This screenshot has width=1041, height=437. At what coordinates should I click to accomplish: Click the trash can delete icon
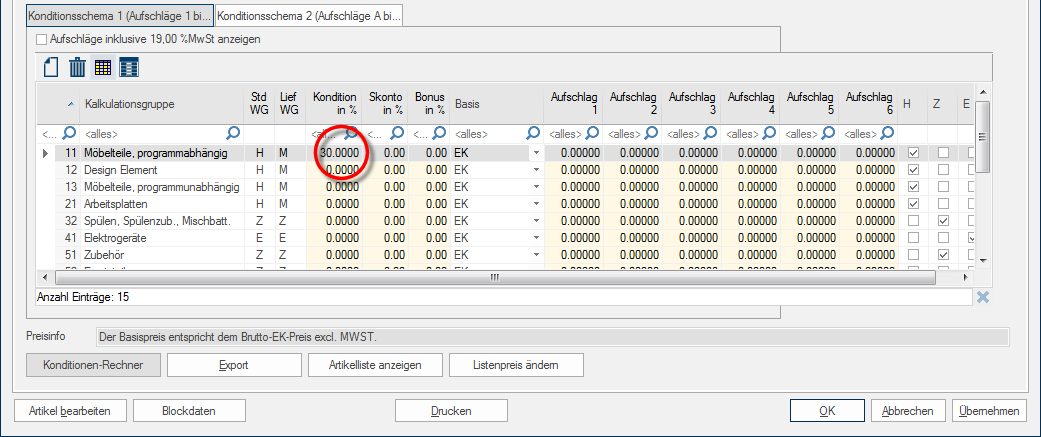(x=77, y=67)
